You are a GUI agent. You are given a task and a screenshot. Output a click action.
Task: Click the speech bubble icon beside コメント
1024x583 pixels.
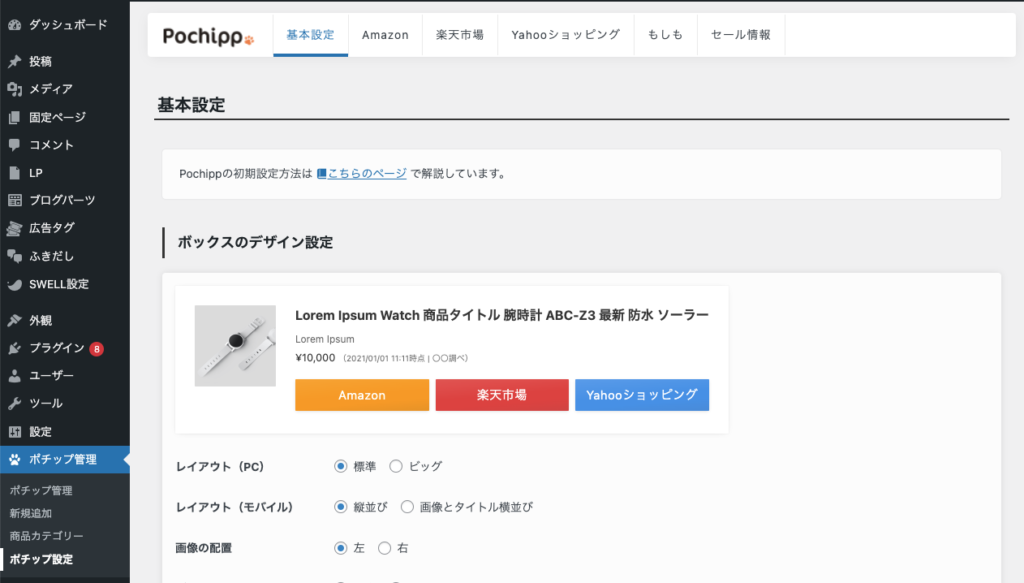(x=14, y=145)
